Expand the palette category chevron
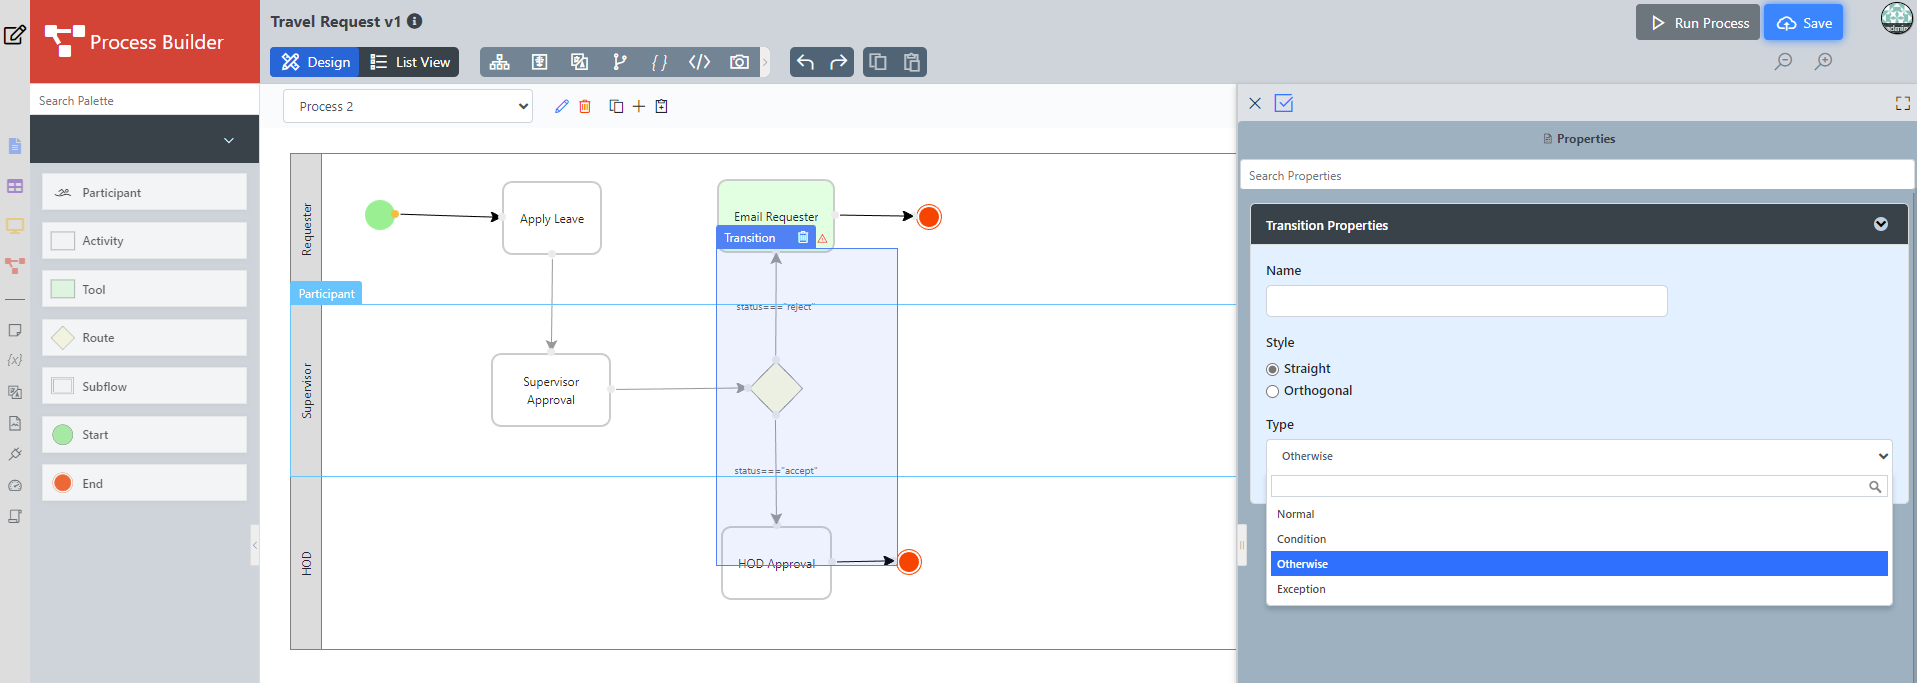Screen dimensions: 1917x683 pos(229,140)
